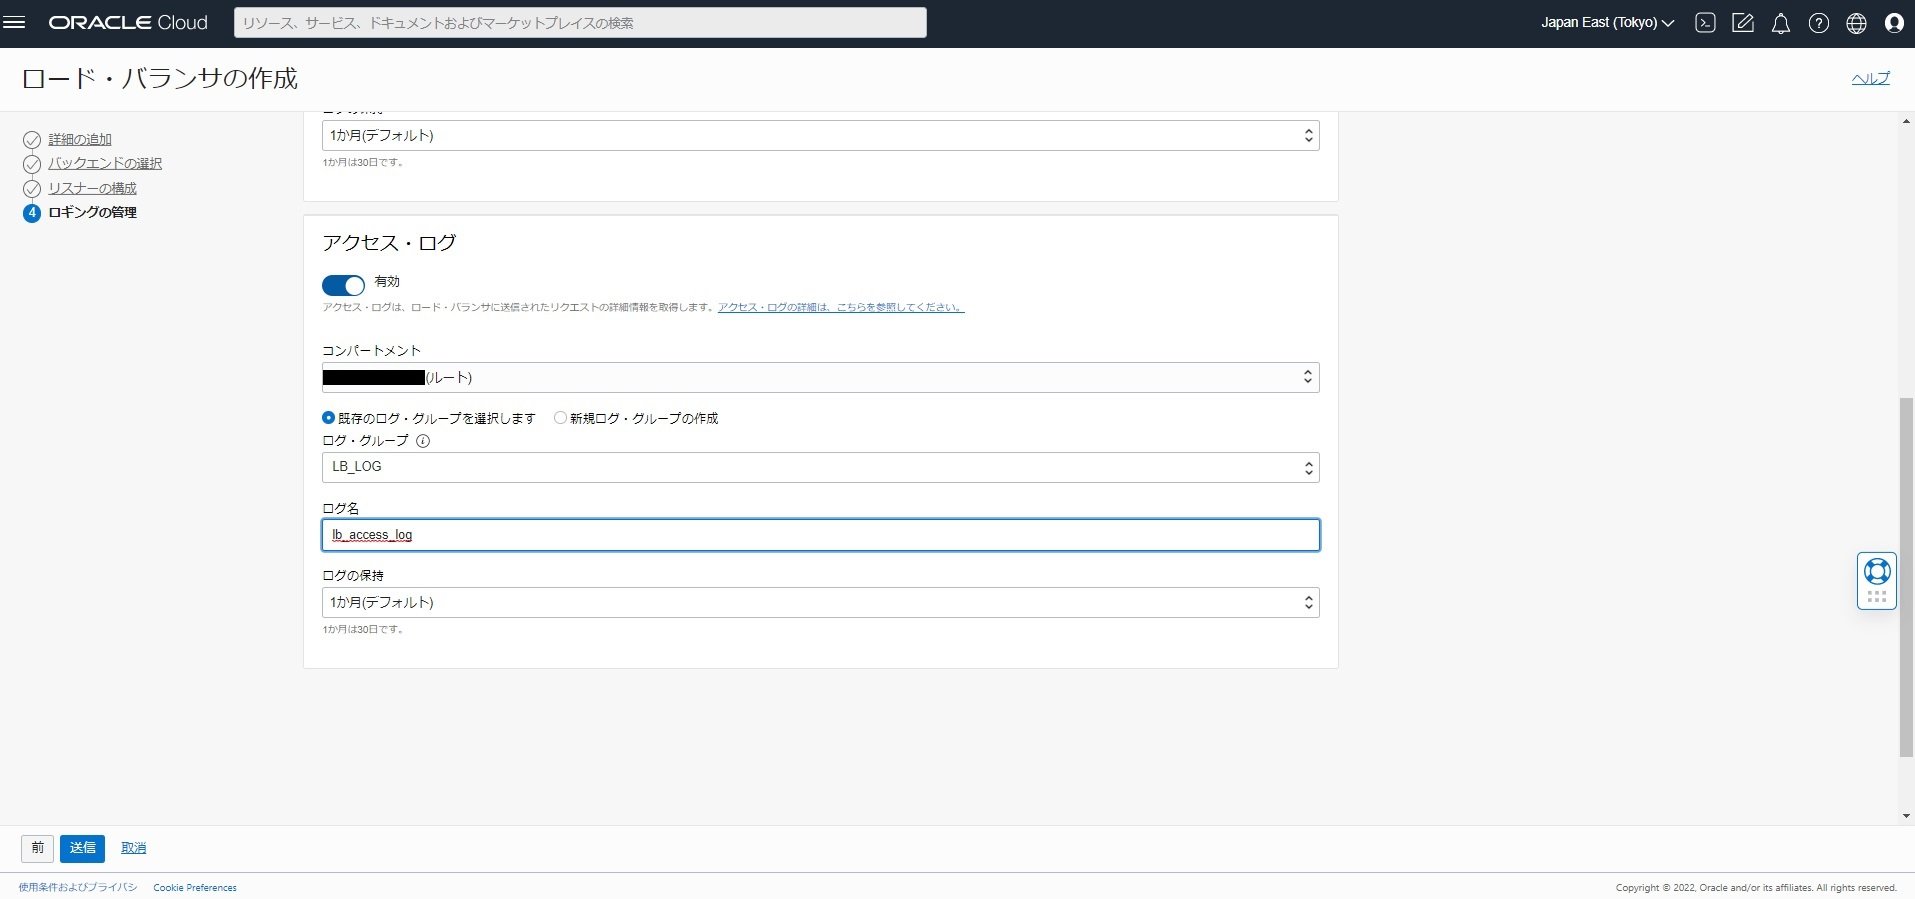Image resolution: width=1915 pixels, height=899 pixels.
Task: Go to 詳細の追加 wizard step
Action: tap(80, 139)
